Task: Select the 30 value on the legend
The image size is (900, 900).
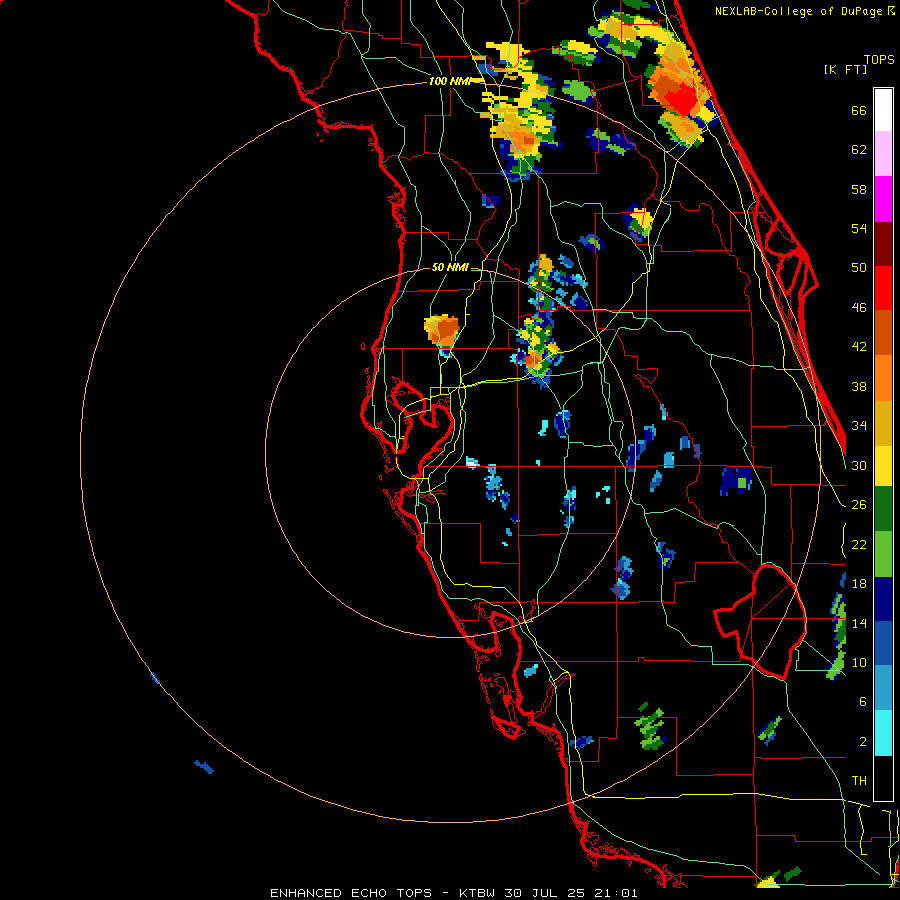Action: [859, 466]
